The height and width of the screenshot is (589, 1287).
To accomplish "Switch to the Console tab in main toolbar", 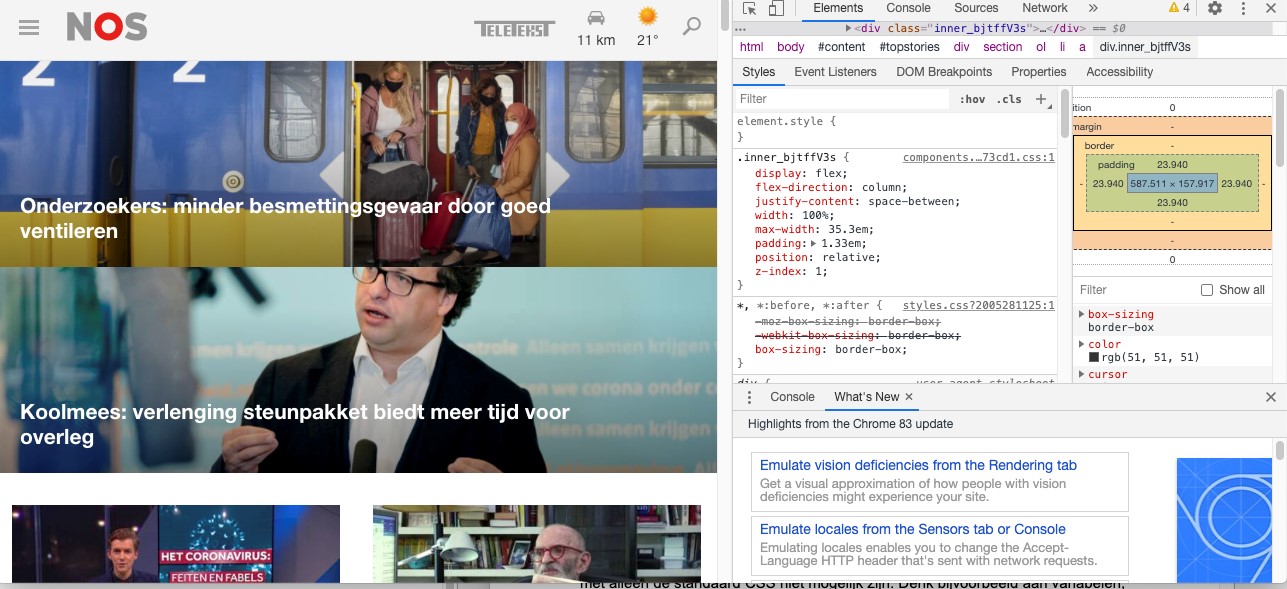I will [908, 8].
